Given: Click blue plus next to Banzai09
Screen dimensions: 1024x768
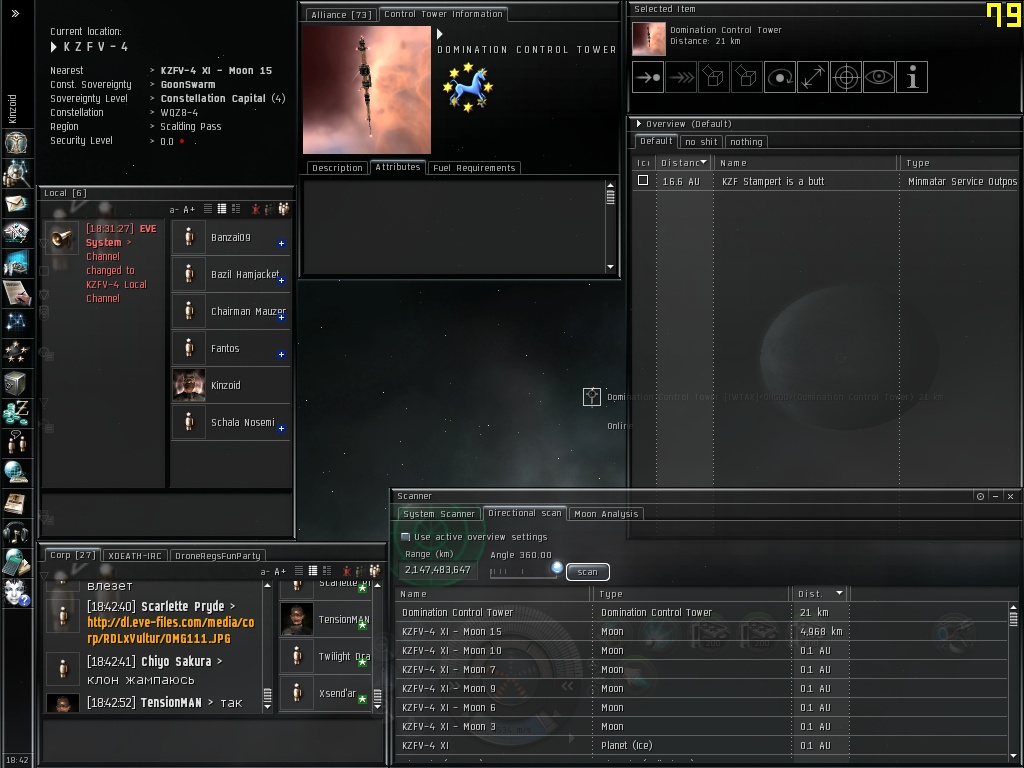Looking at the screenshot, I should click(281, 244).
